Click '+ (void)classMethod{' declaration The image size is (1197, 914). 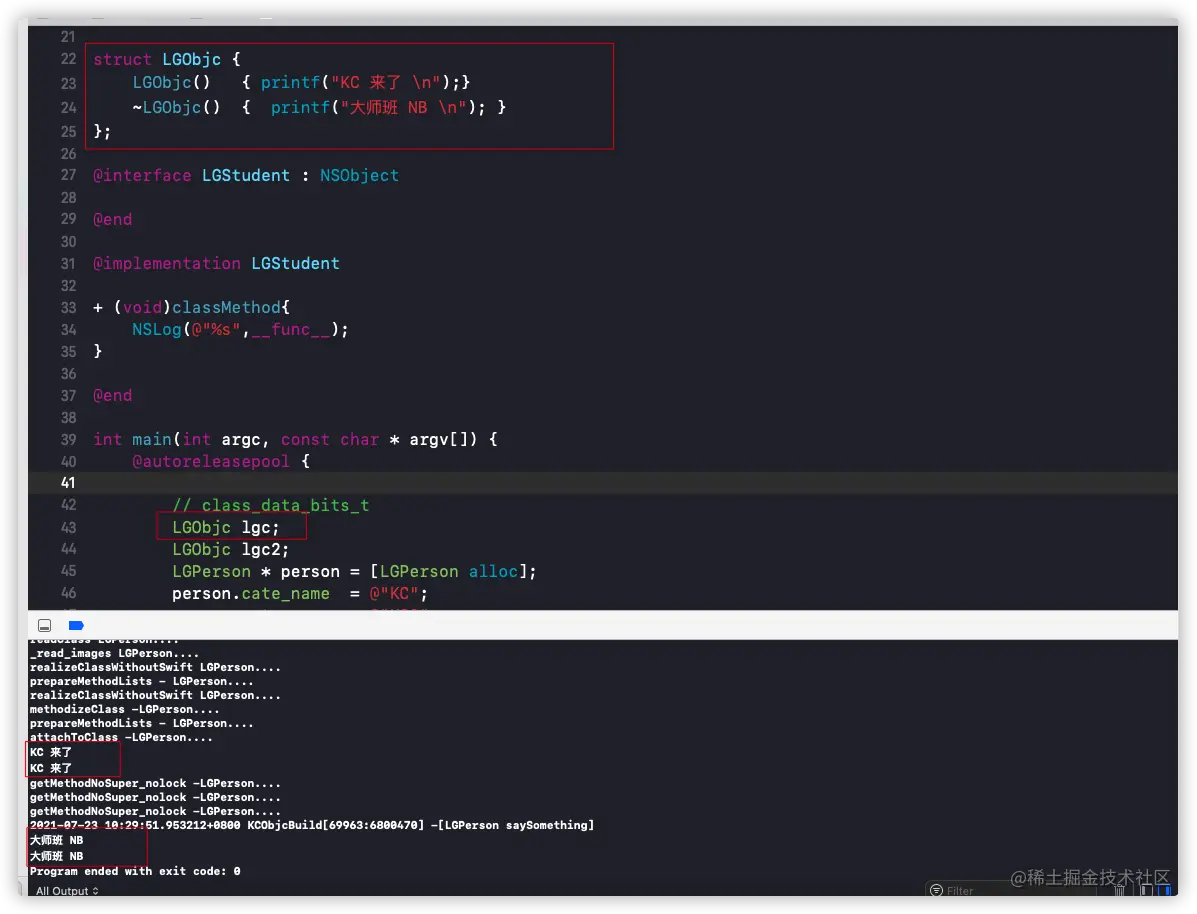point(192,308)
